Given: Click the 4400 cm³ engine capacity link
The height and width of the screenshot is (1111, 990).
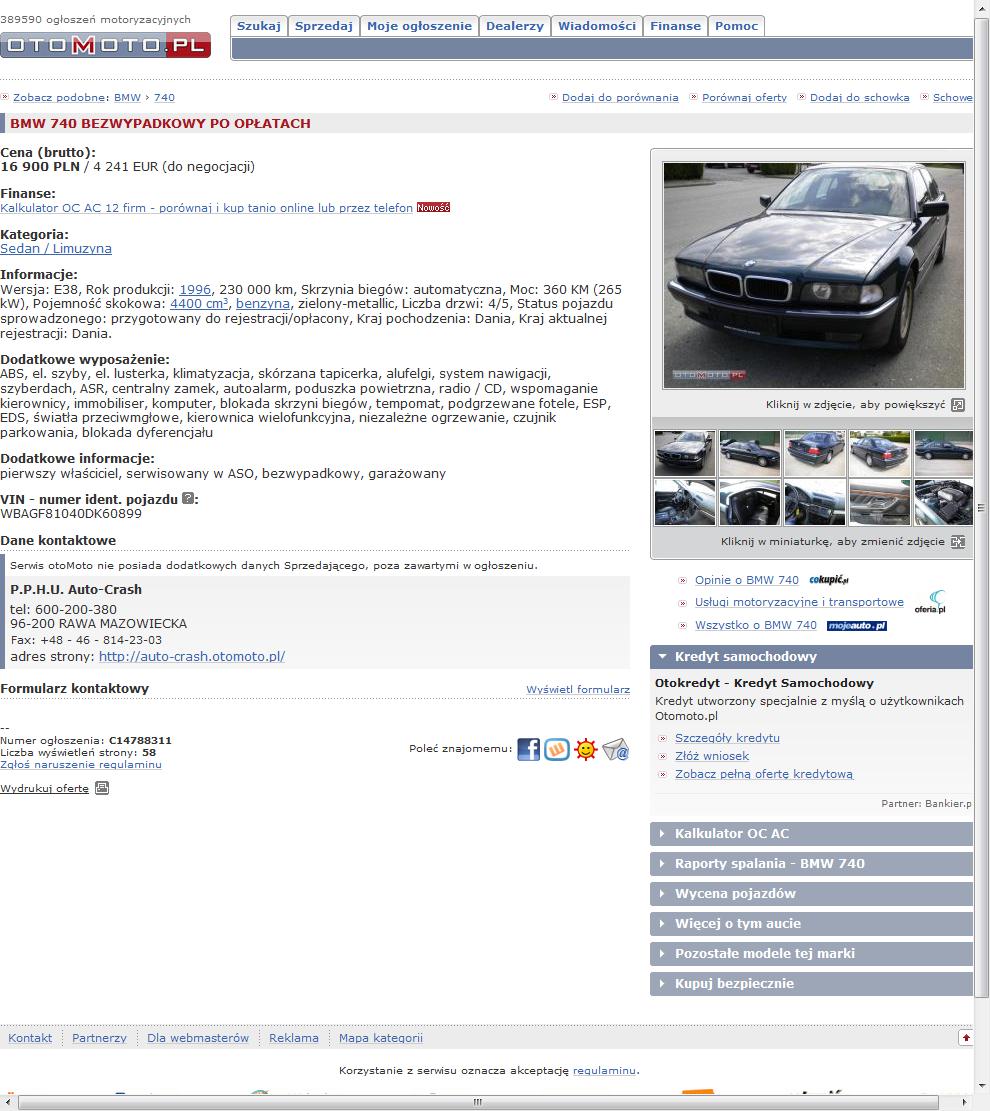Looking at the screenshot, I should coord(199,304).
